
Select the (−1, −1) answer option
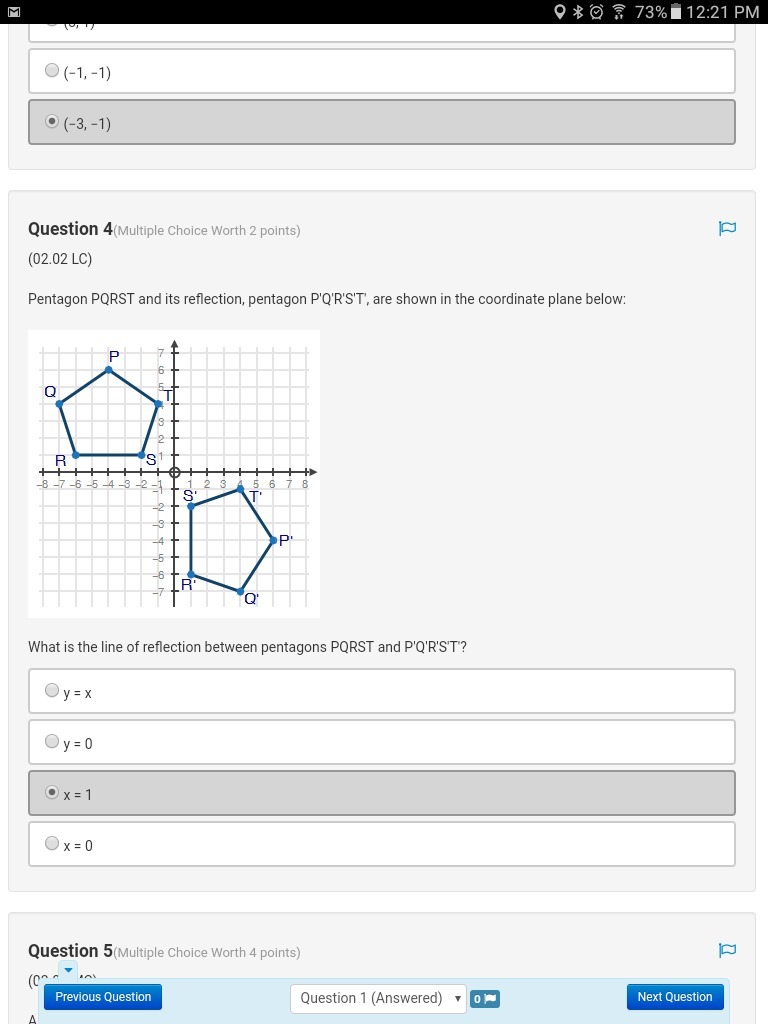[52, 70]
